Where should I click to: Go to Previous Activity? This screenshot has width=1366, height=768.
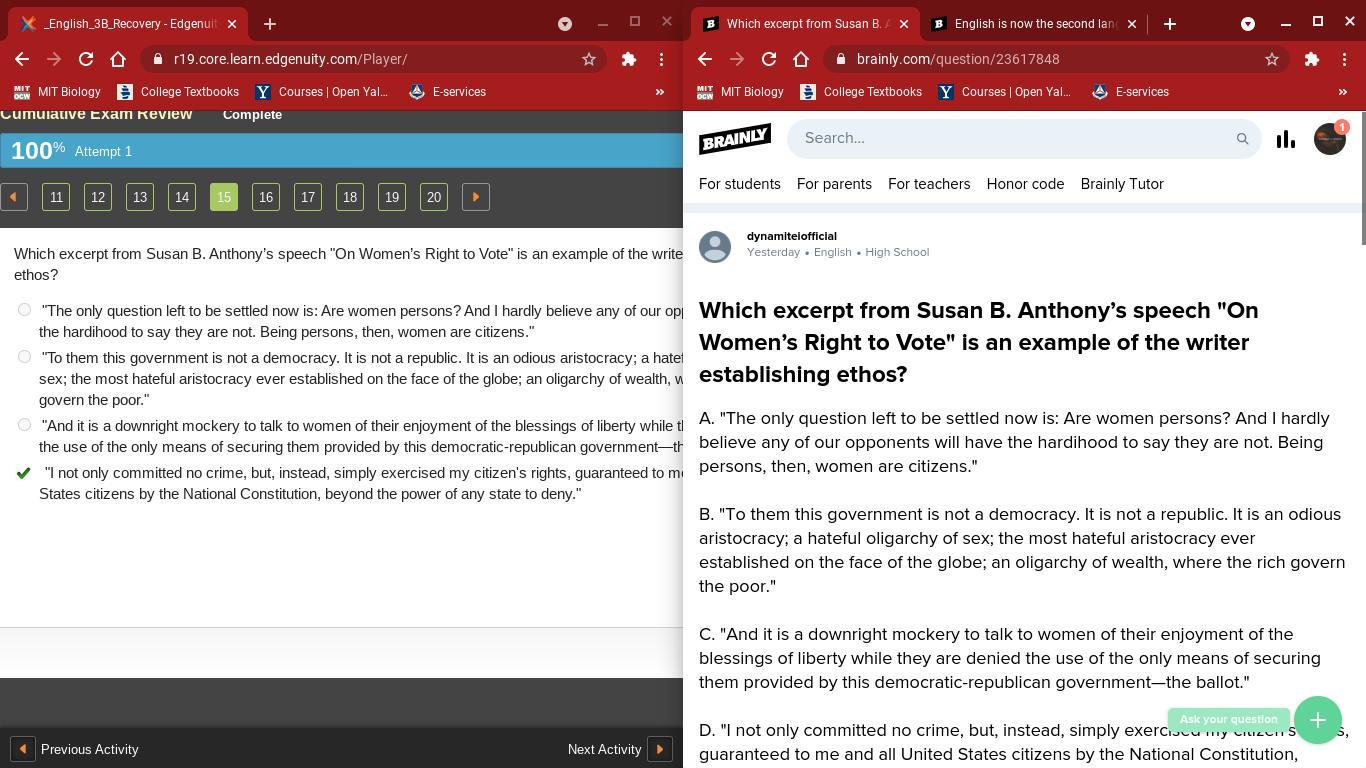[75, 749]
